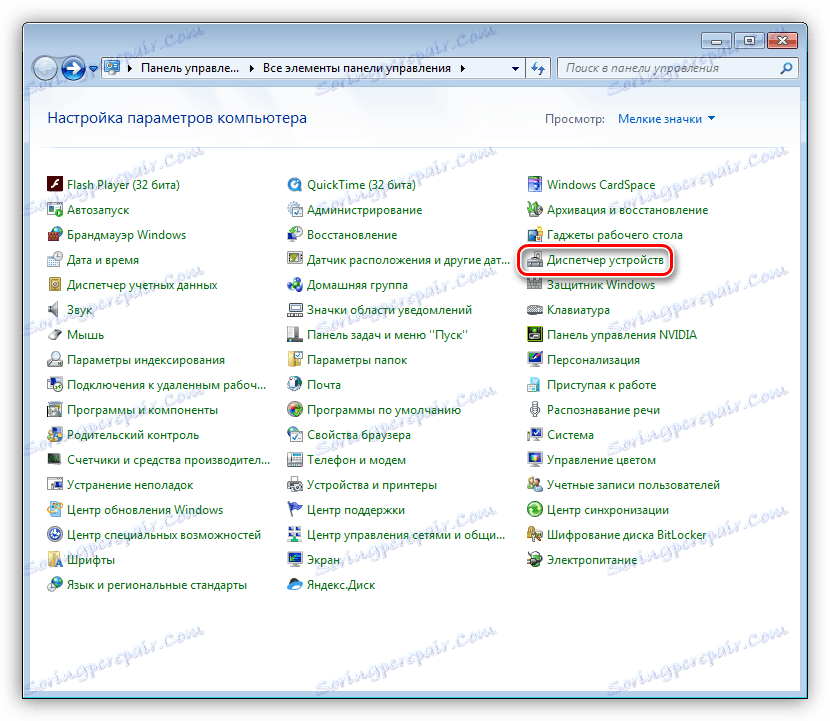The image size is (830, 721).
Task: Open the Восстановление icon
Action: pos(295,235)
